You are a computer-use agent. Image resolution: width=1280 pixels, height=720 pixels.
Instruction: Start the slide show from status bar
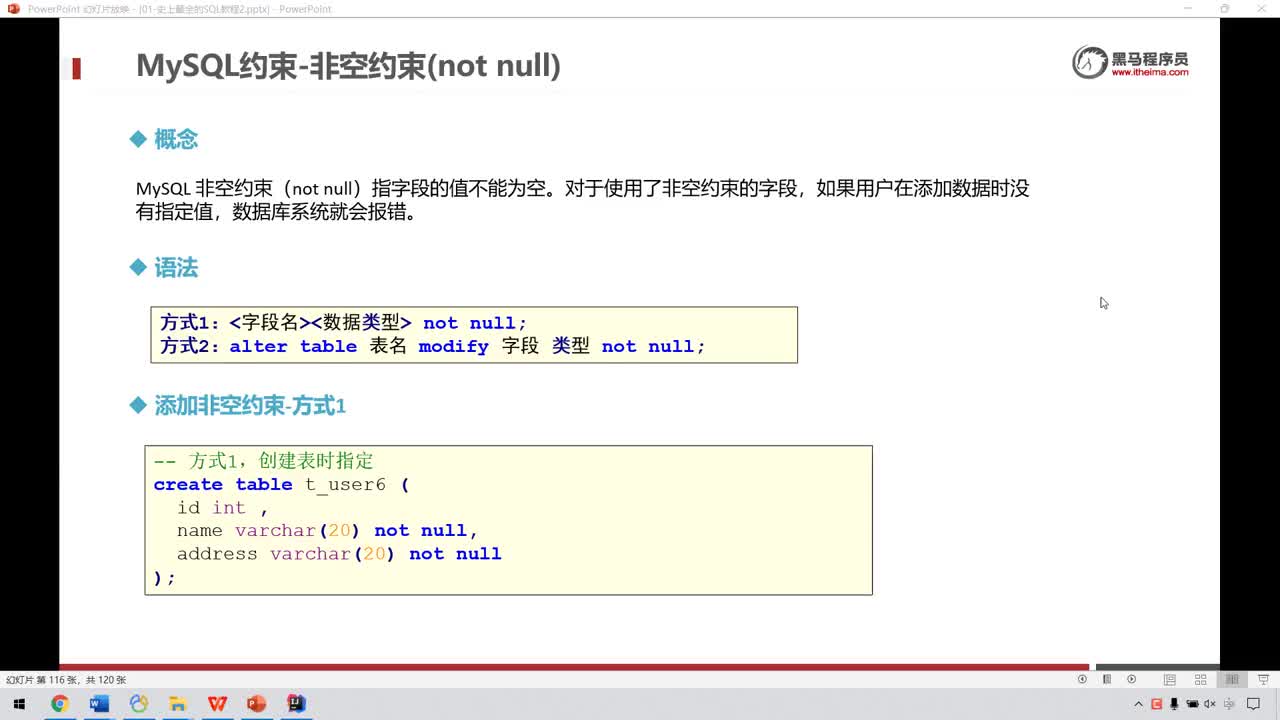coord(1262,679)
